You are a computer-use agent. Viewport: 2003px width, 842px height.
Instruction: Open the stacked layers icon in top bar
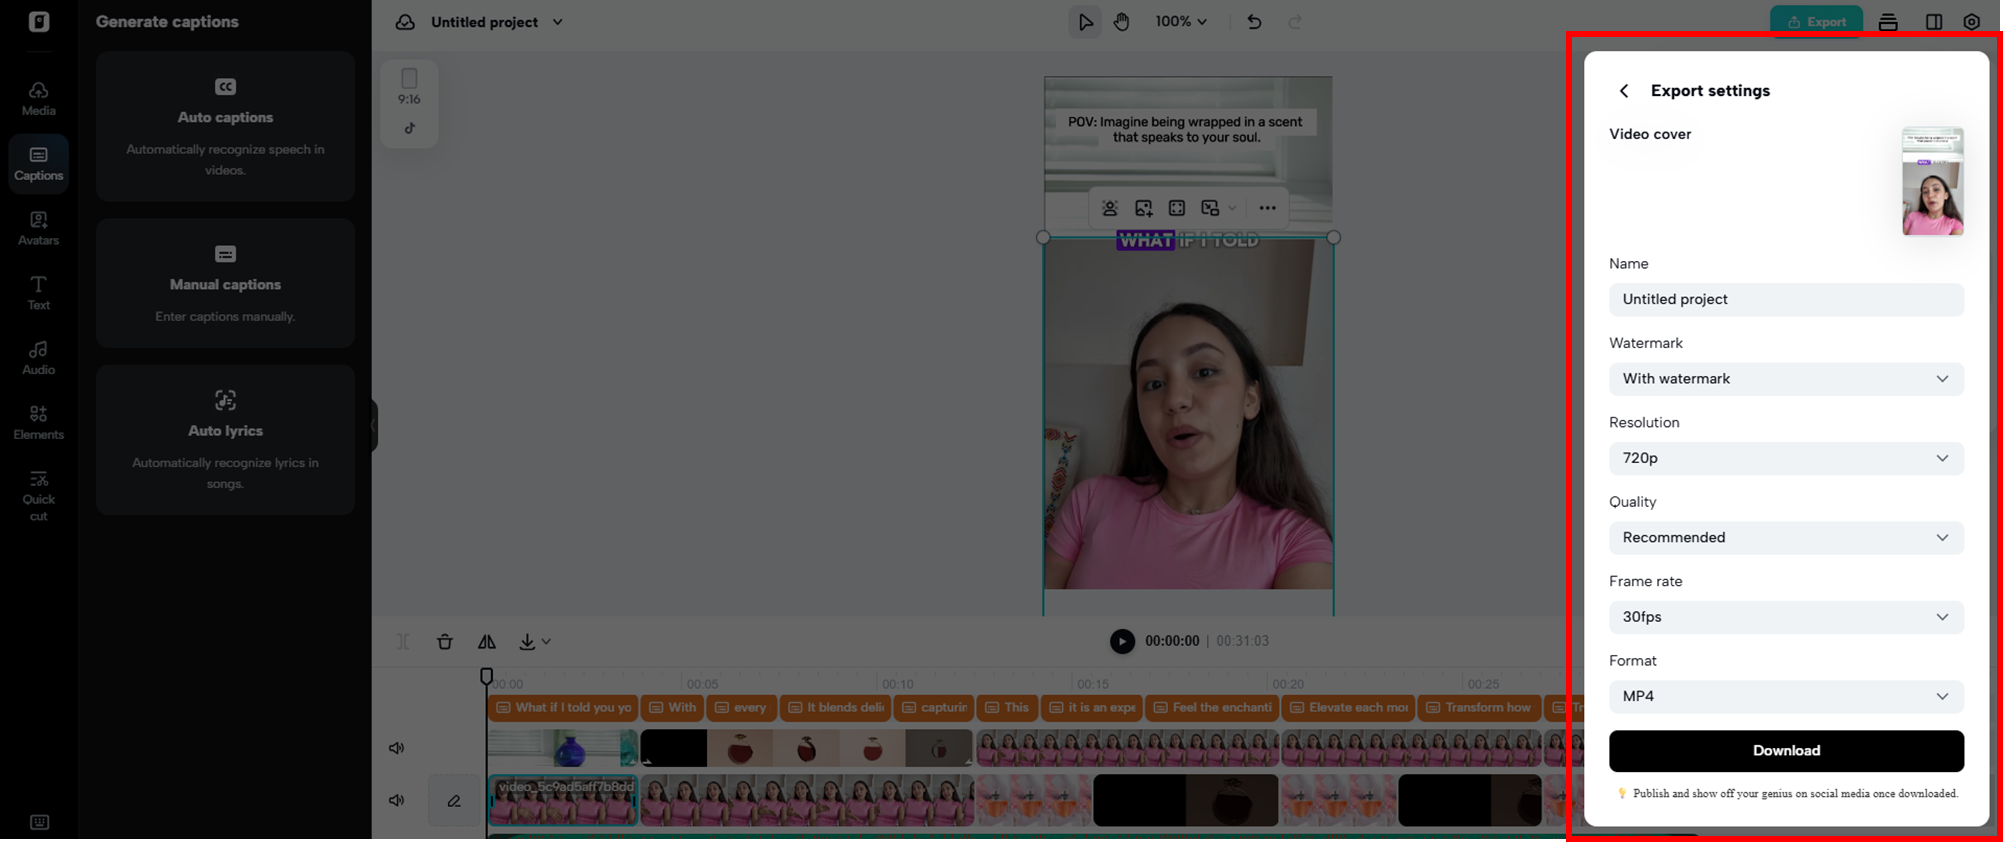point(1888,22)
